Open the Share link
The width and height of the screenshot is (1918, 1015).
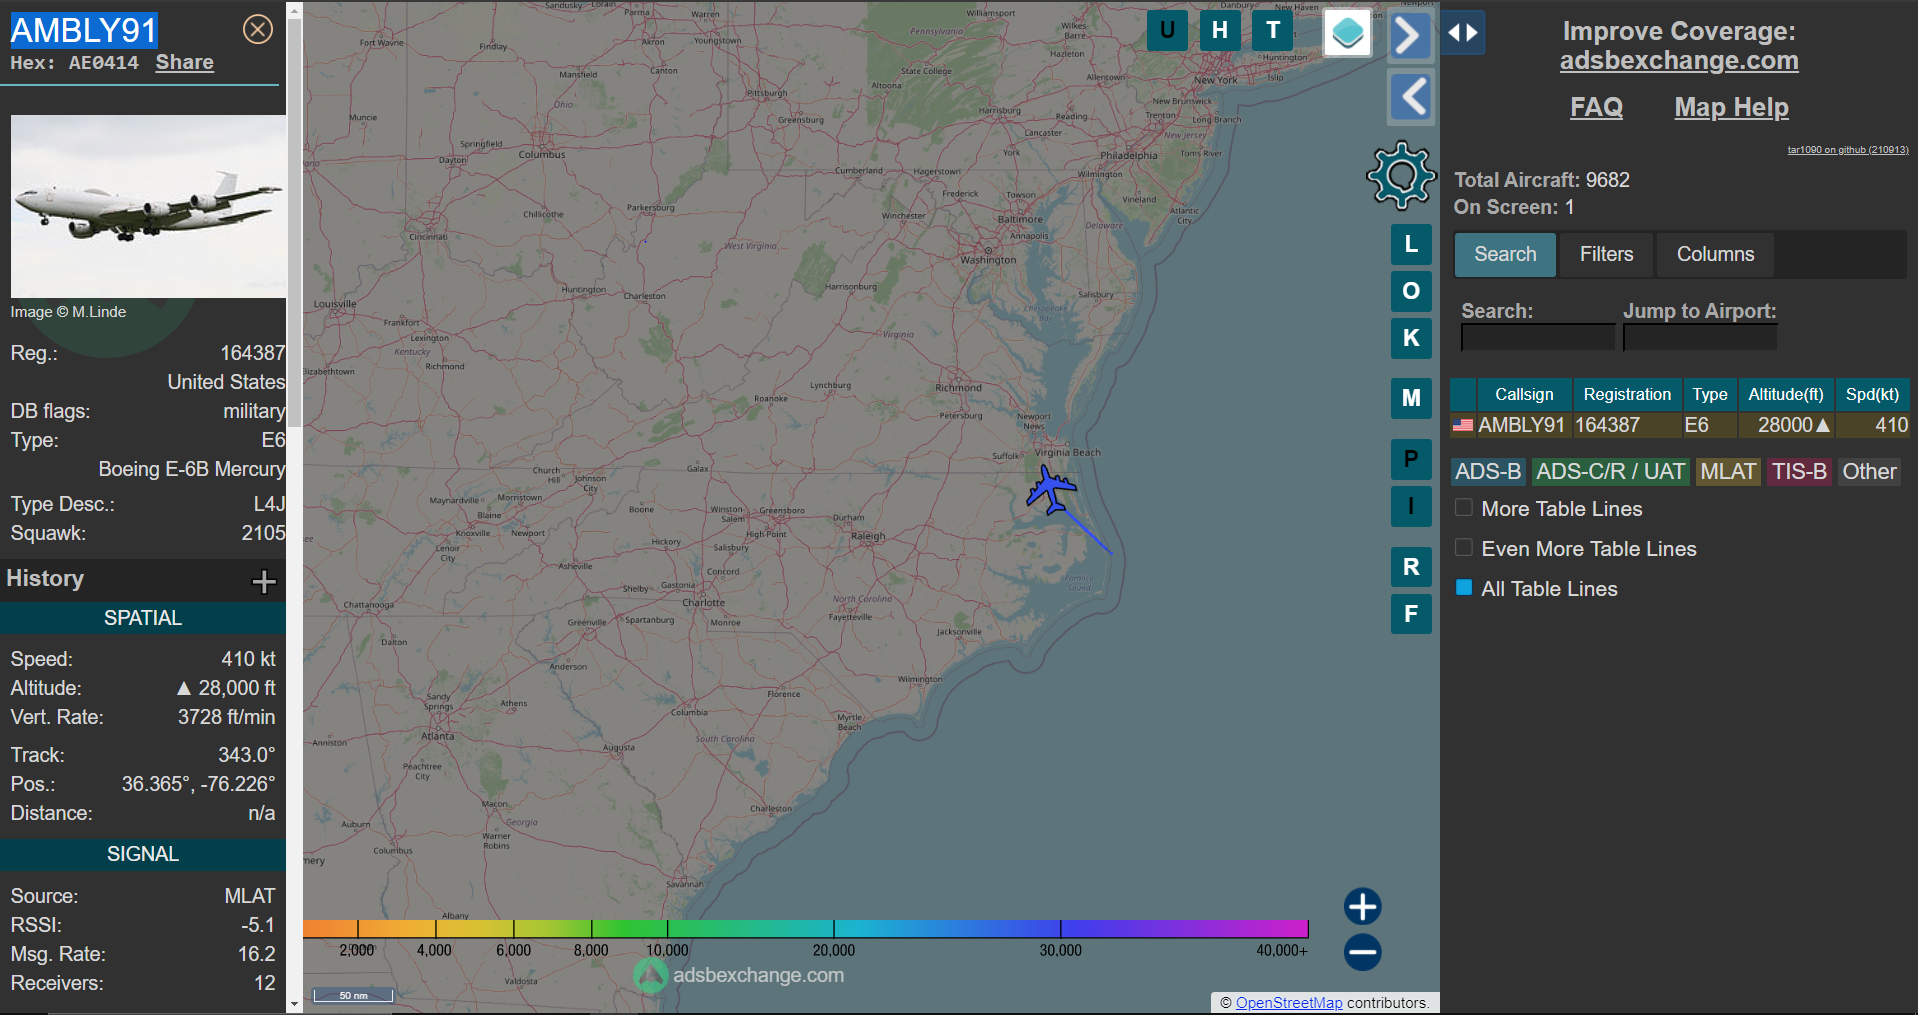tap(184, 62)
